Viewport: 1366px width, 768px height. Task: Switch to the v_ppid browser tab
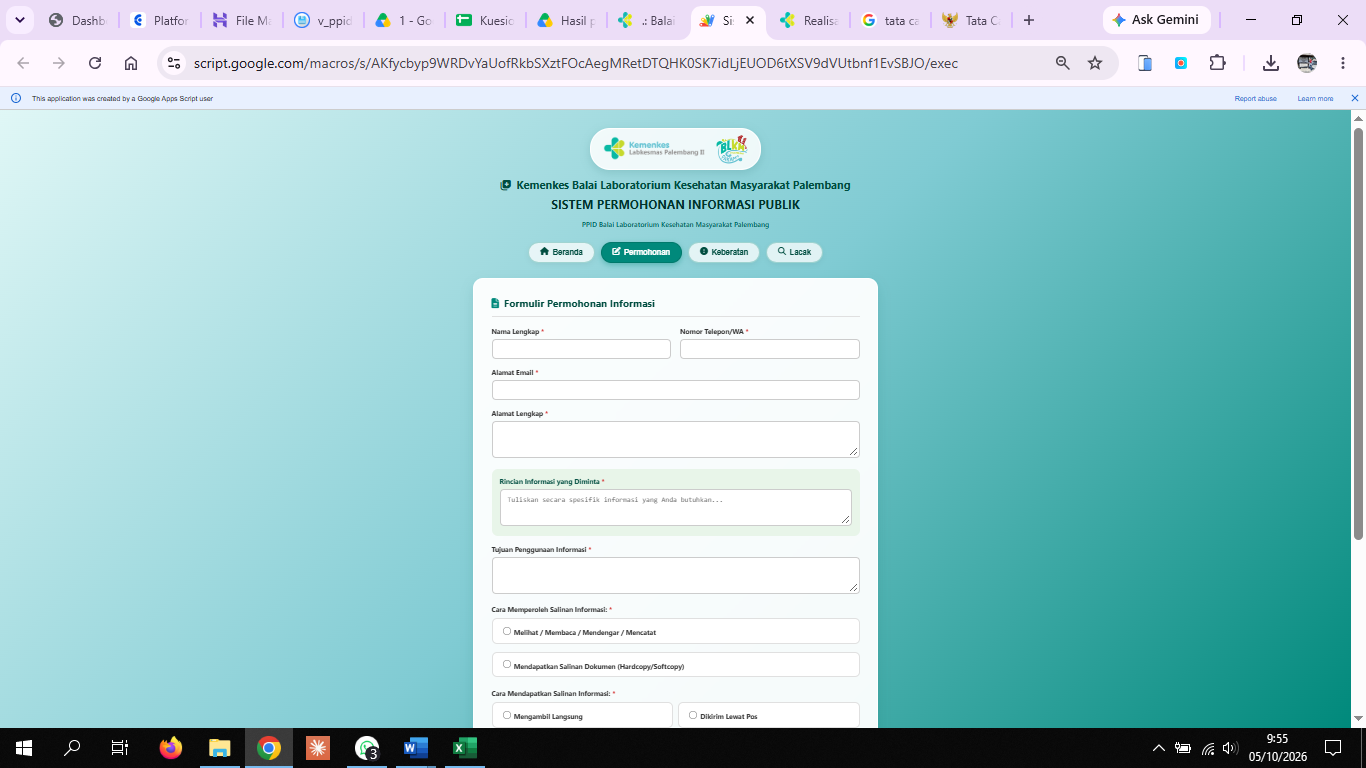tap(323, 20)
